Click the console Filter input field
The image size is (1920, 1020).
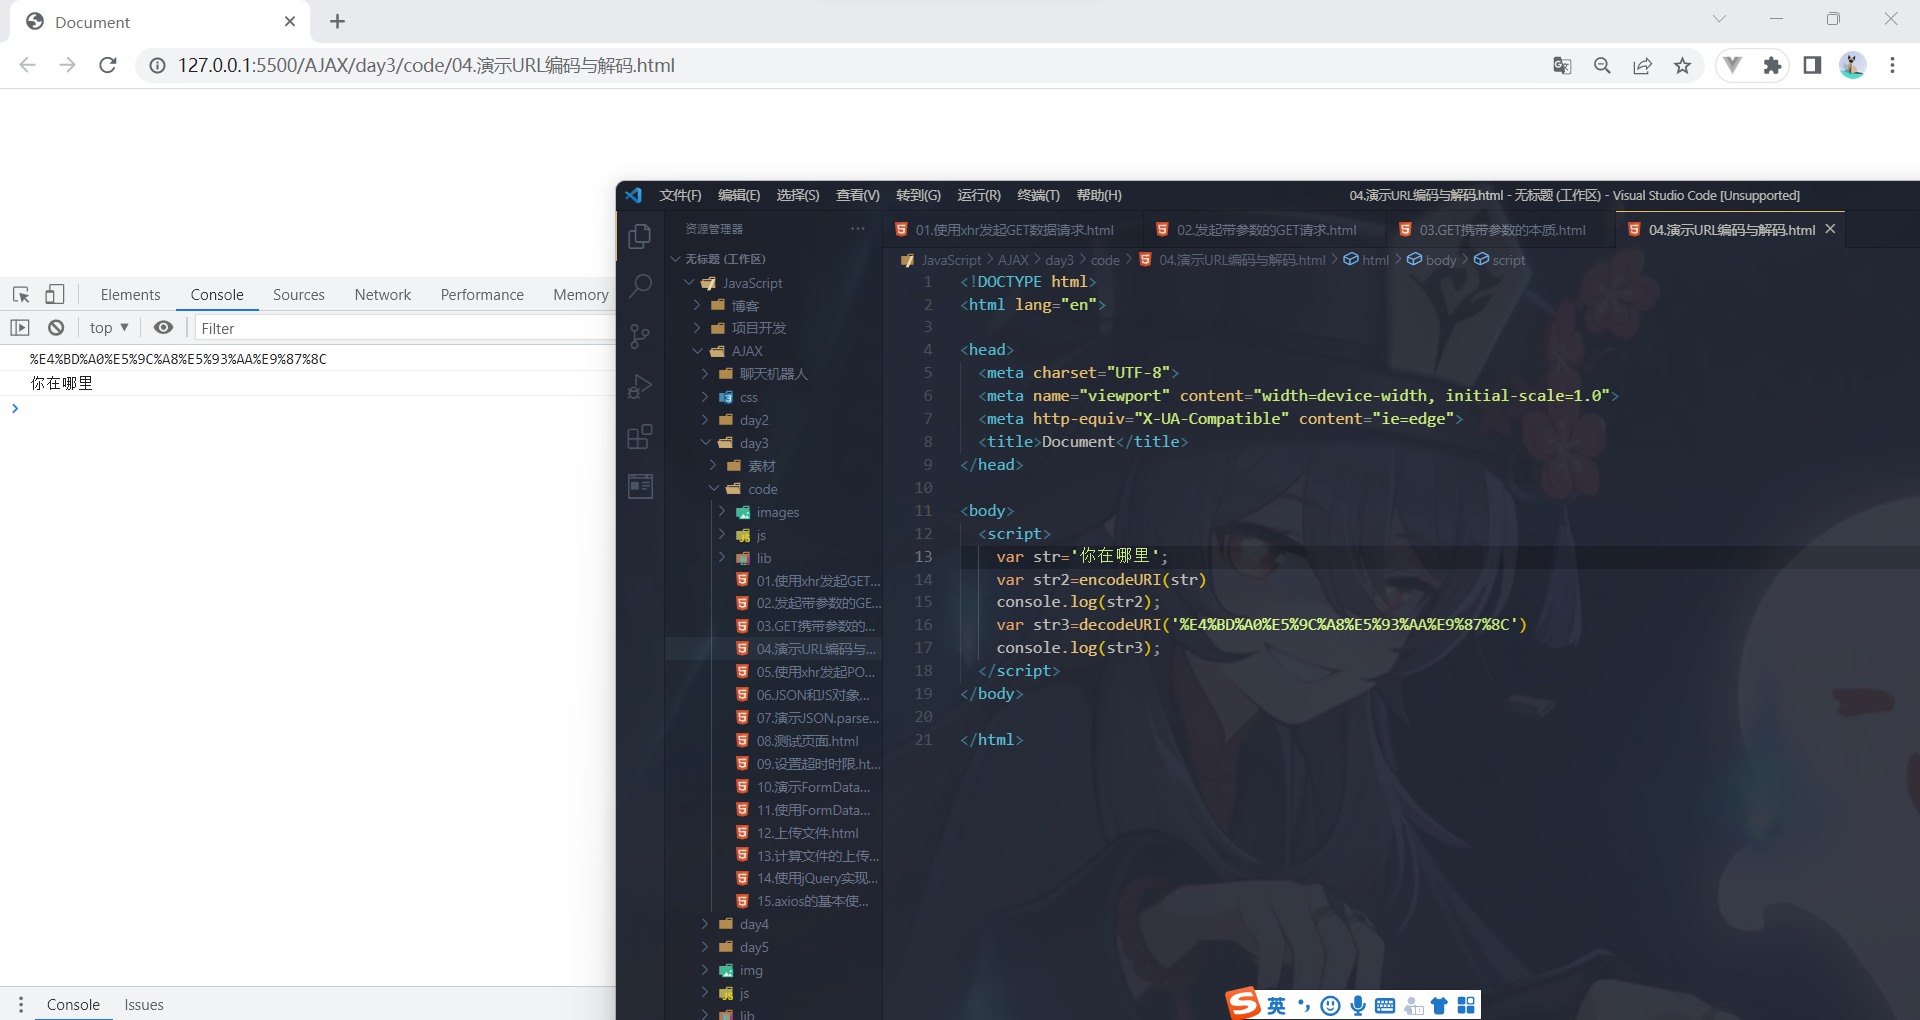(x=404, y=328)
